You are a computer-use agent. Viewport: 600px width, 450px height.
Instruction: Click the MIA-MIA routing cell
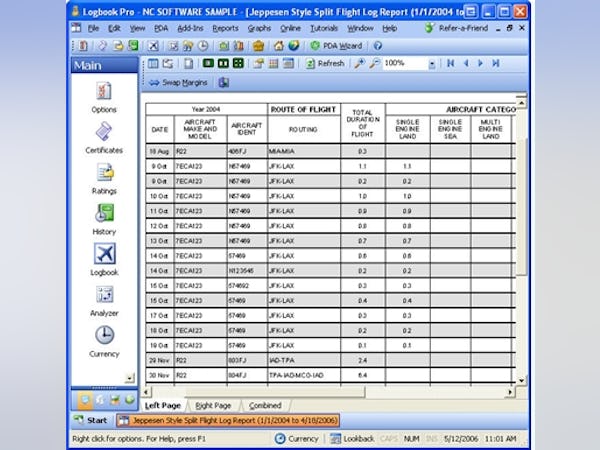pyautogui.click(x=304, y=152)
